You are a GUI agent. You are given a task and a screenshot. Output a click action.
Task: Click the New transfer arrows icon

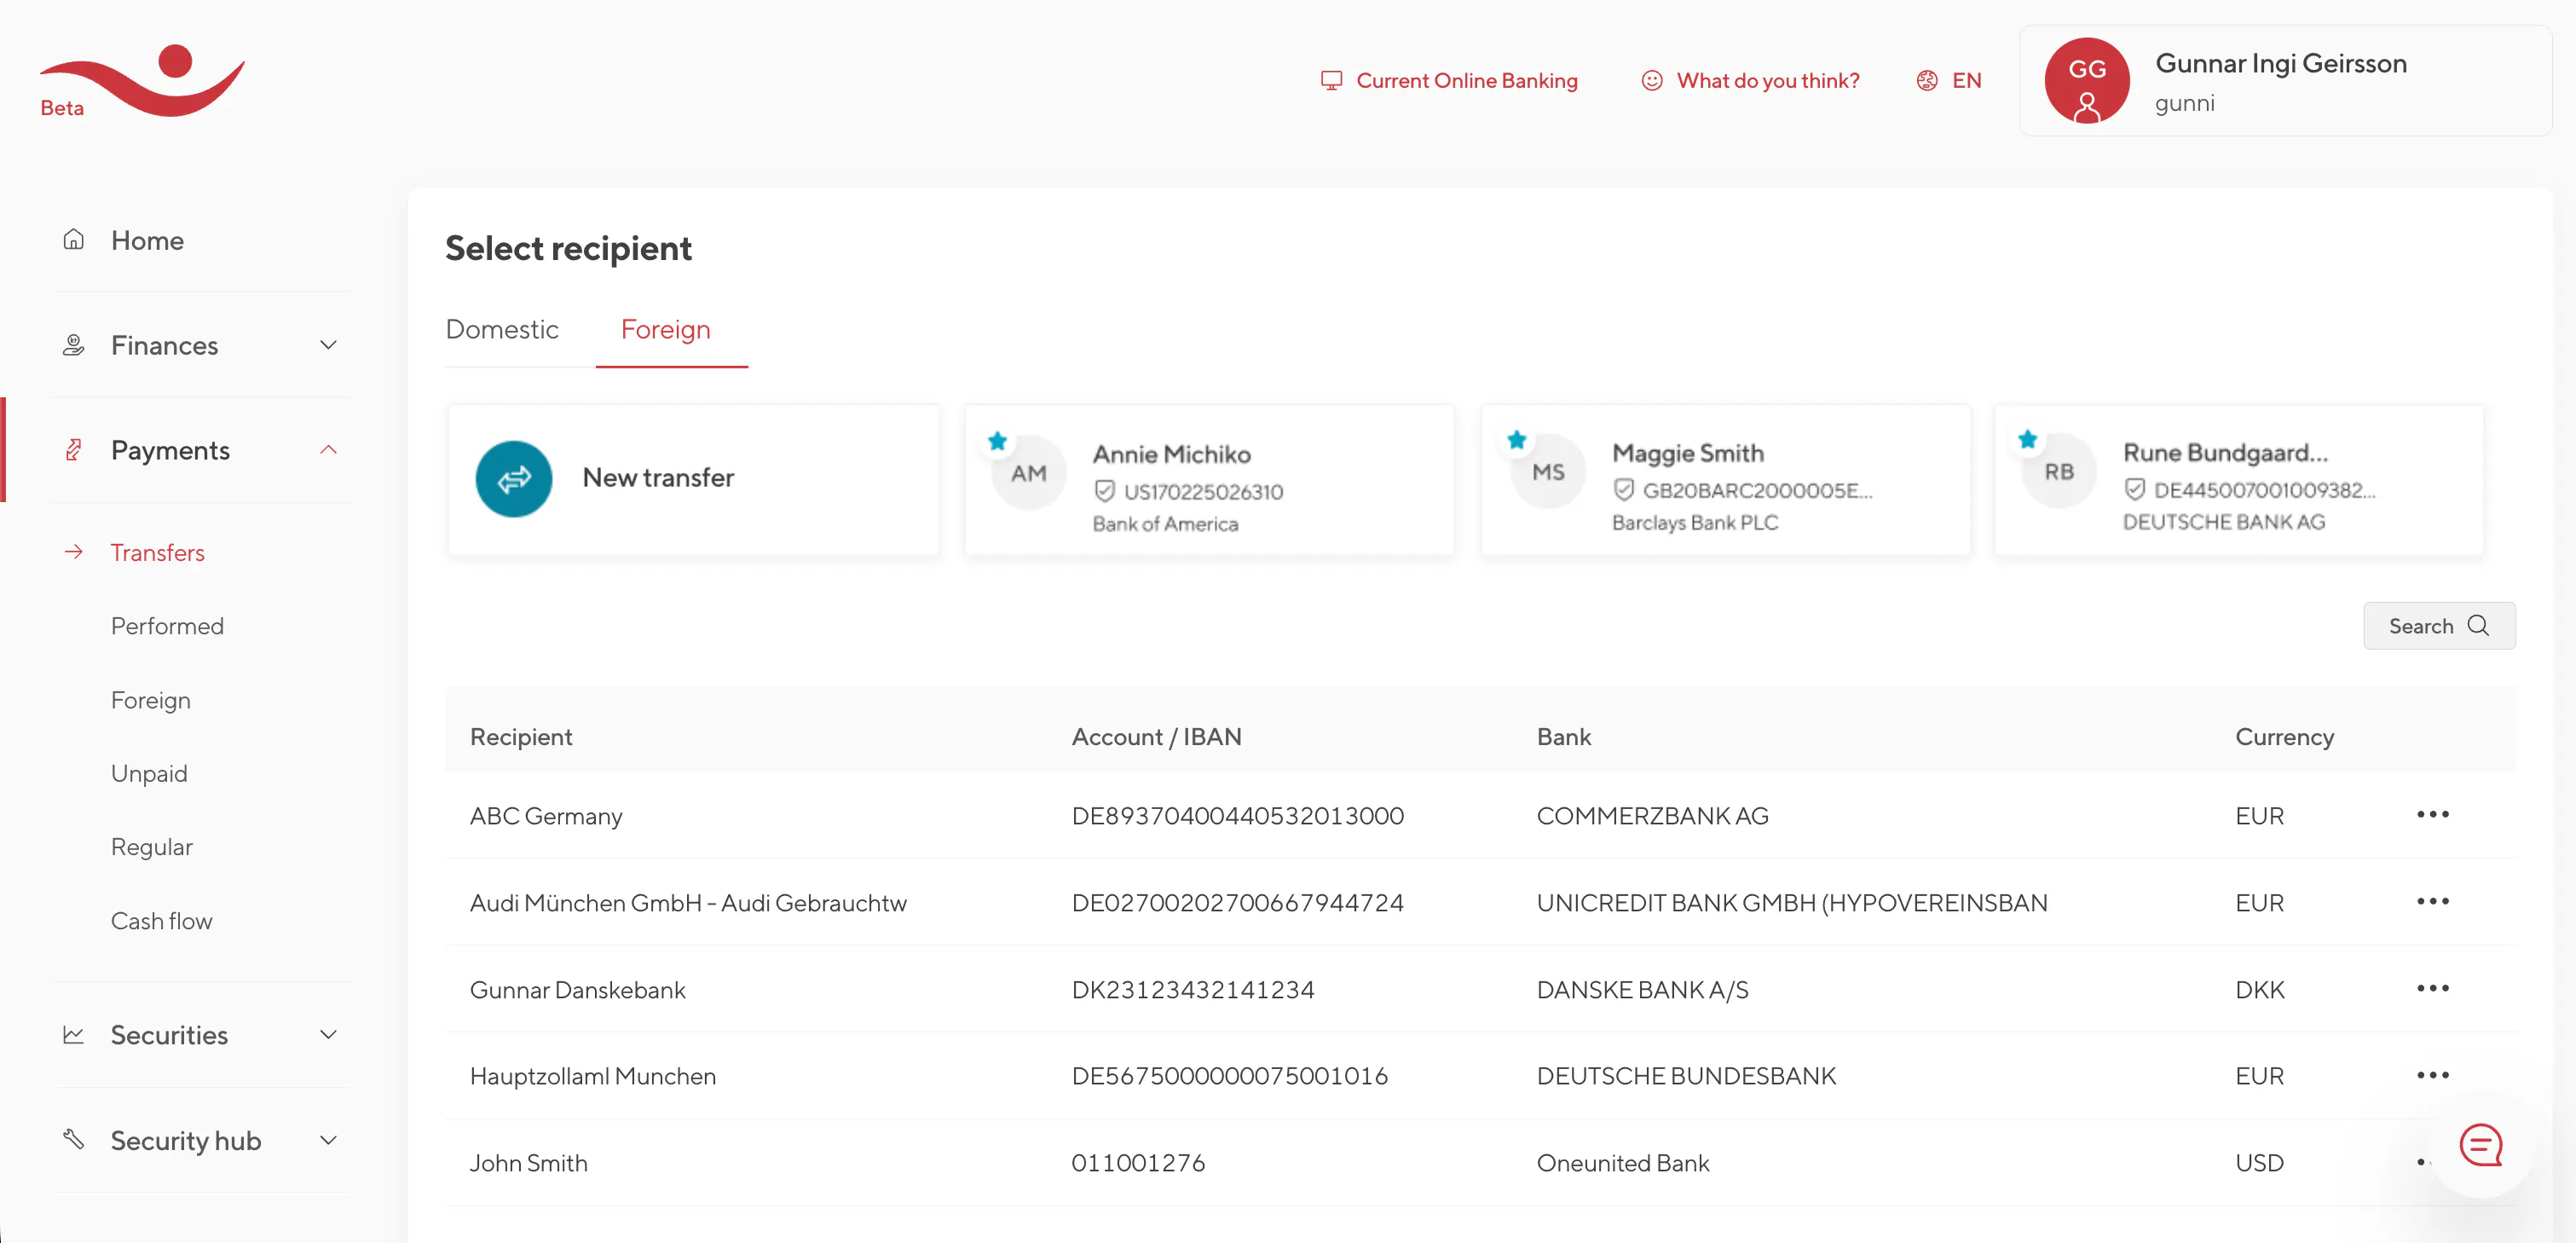click(x=513, y=479)
